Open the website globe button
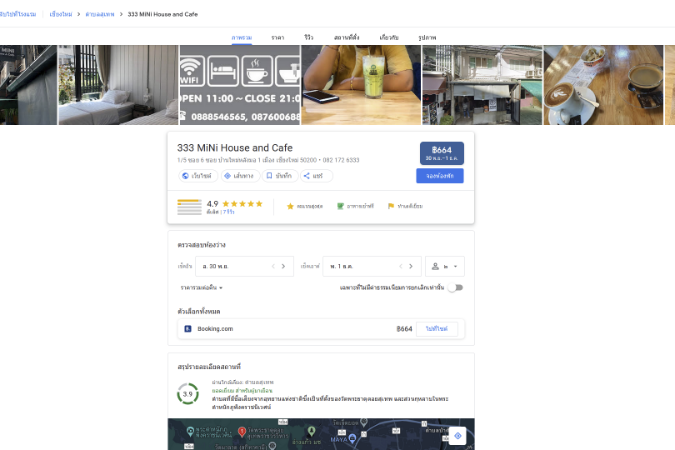 tap(198, 176)
